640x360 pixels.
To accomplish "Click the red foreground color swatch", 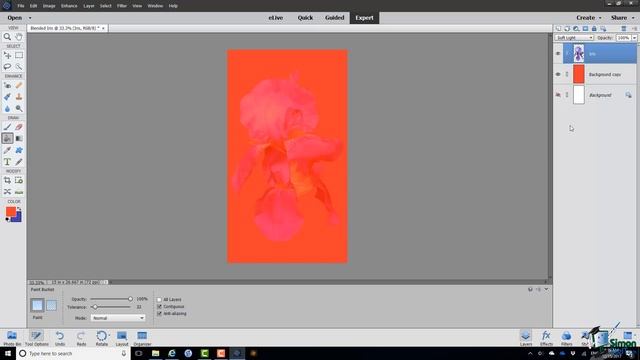I will pyautogui.click(x=10, y=211).
